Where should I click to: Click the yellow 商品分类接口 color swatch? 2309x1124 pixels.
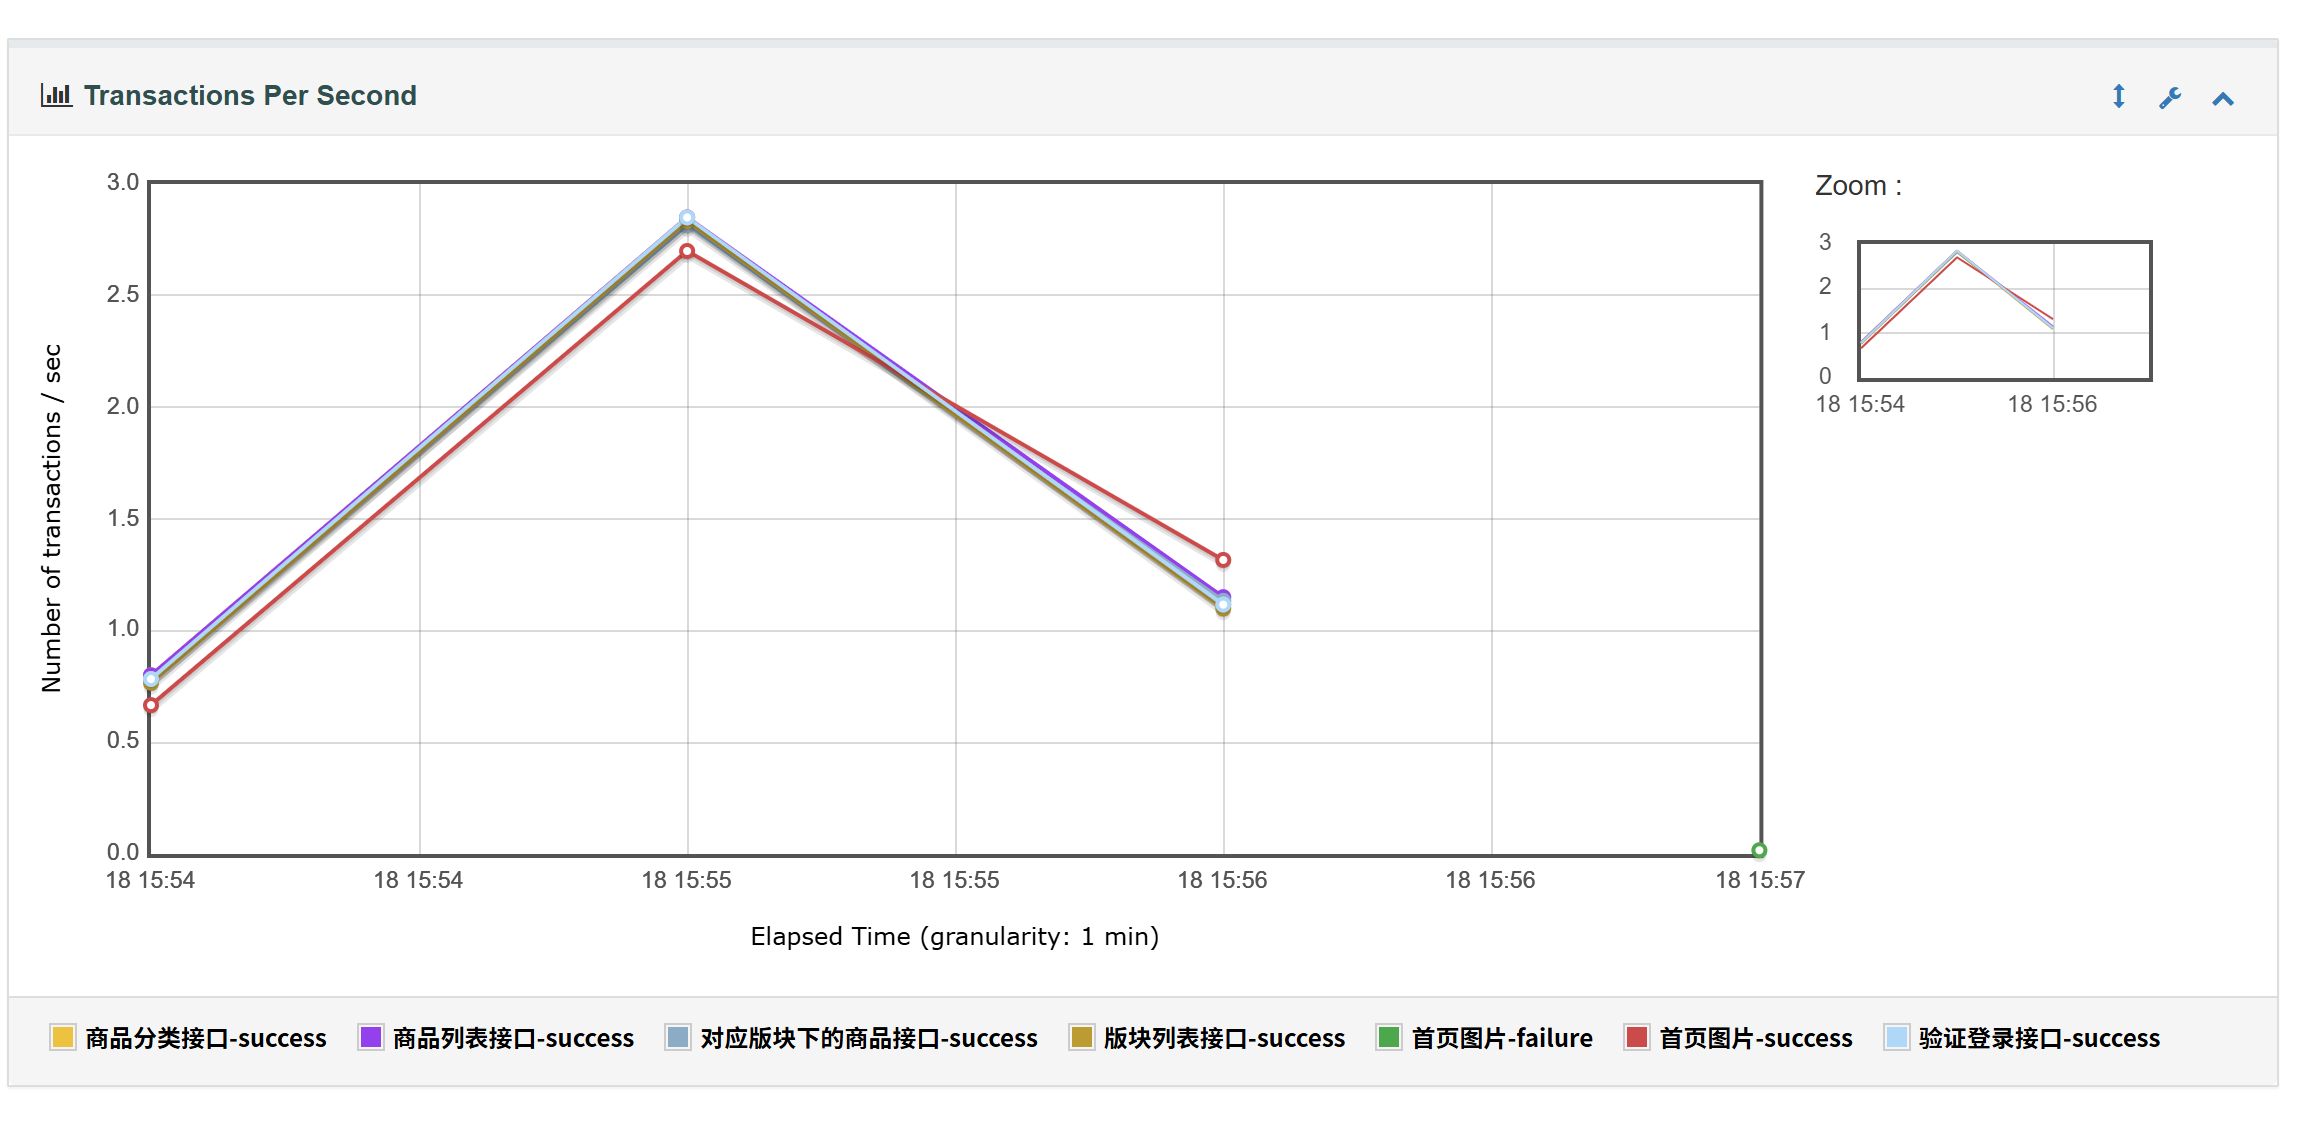pyautogui.click(x=63, y=1037)
